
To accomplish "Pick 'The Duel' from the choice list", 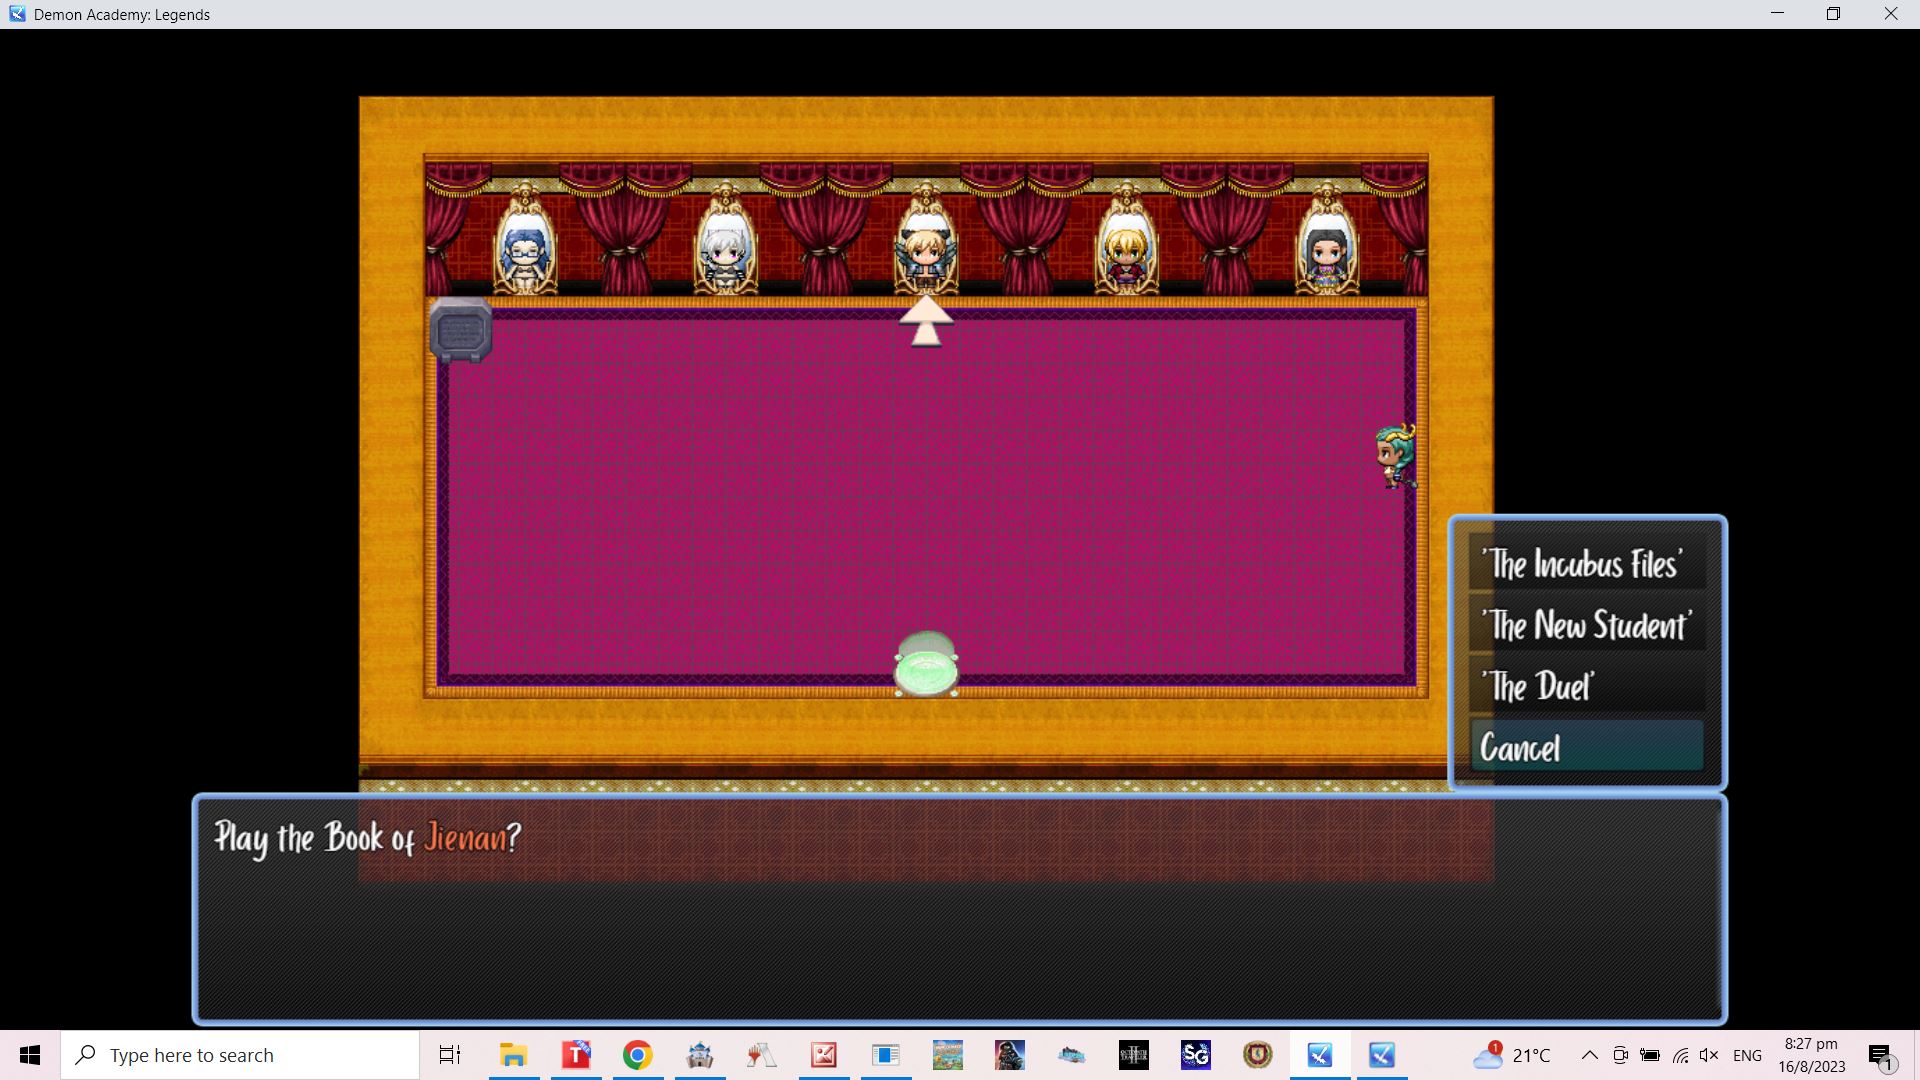I will (1587, 687).
